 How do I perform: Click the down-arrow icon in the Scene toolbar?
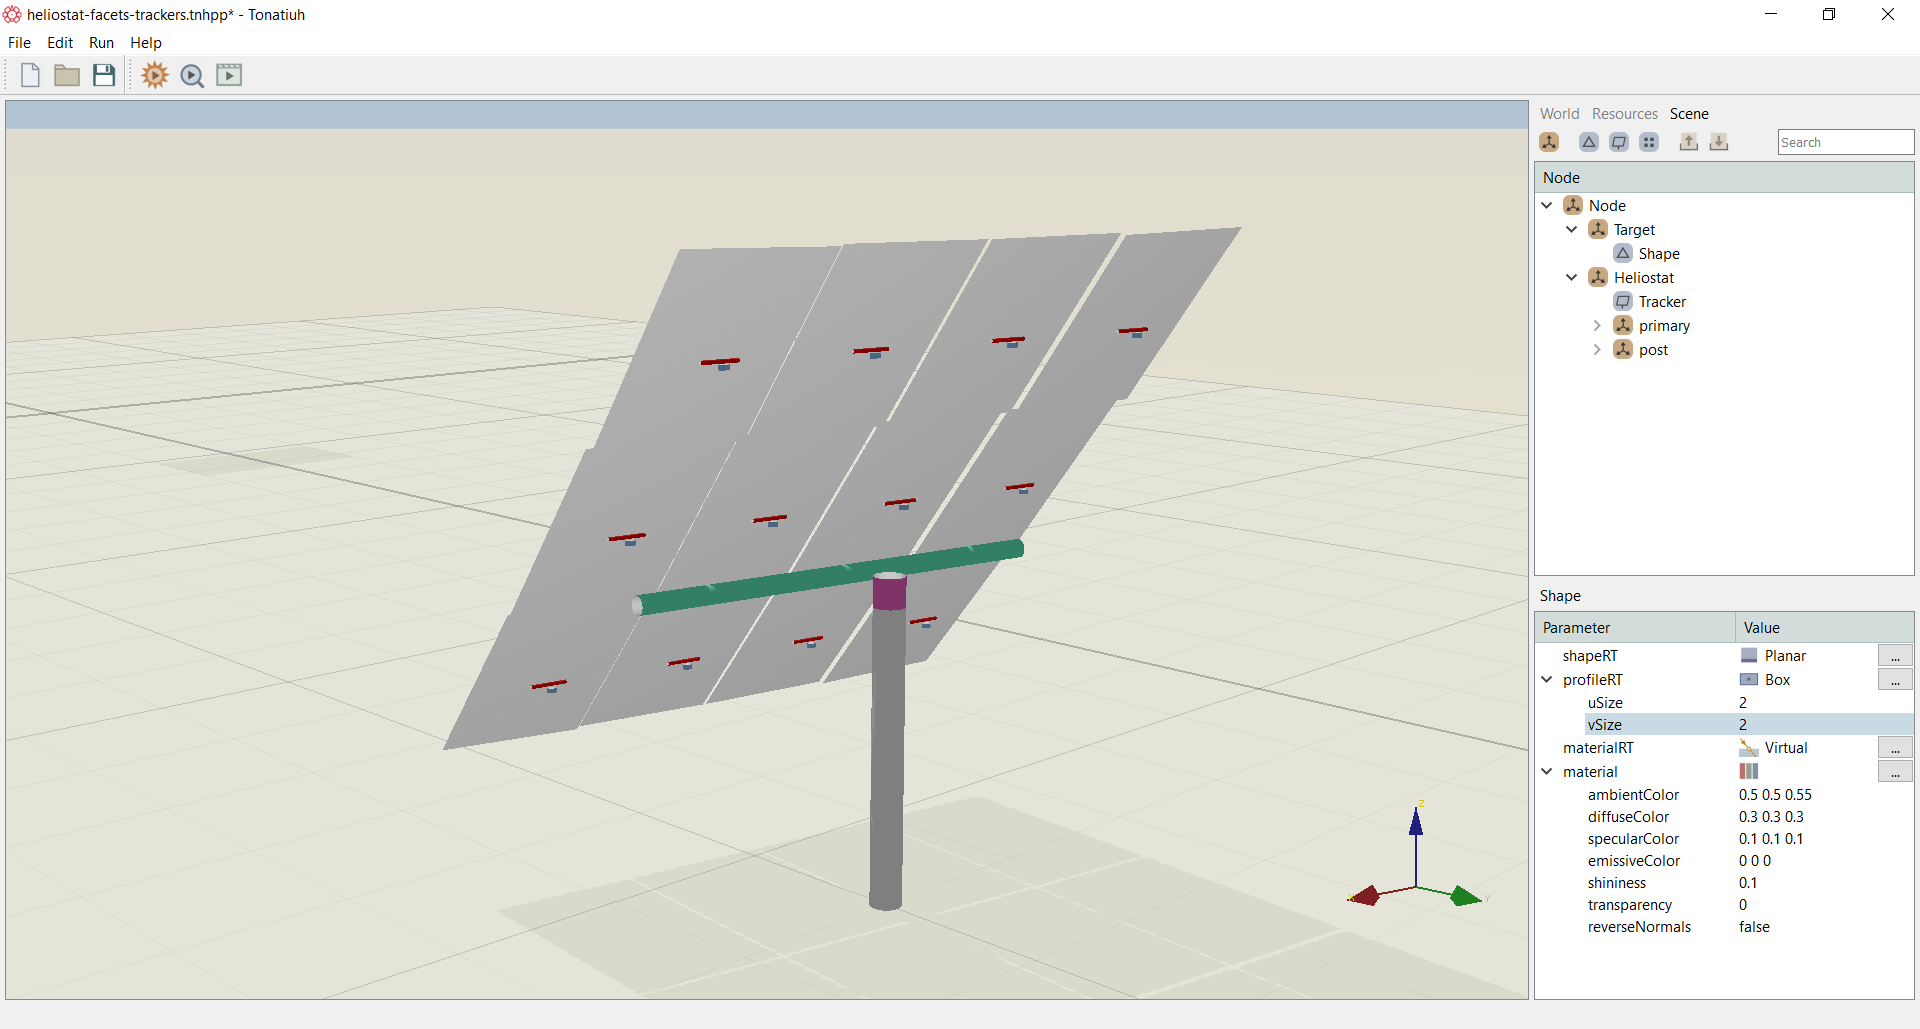pos(1718,142)
